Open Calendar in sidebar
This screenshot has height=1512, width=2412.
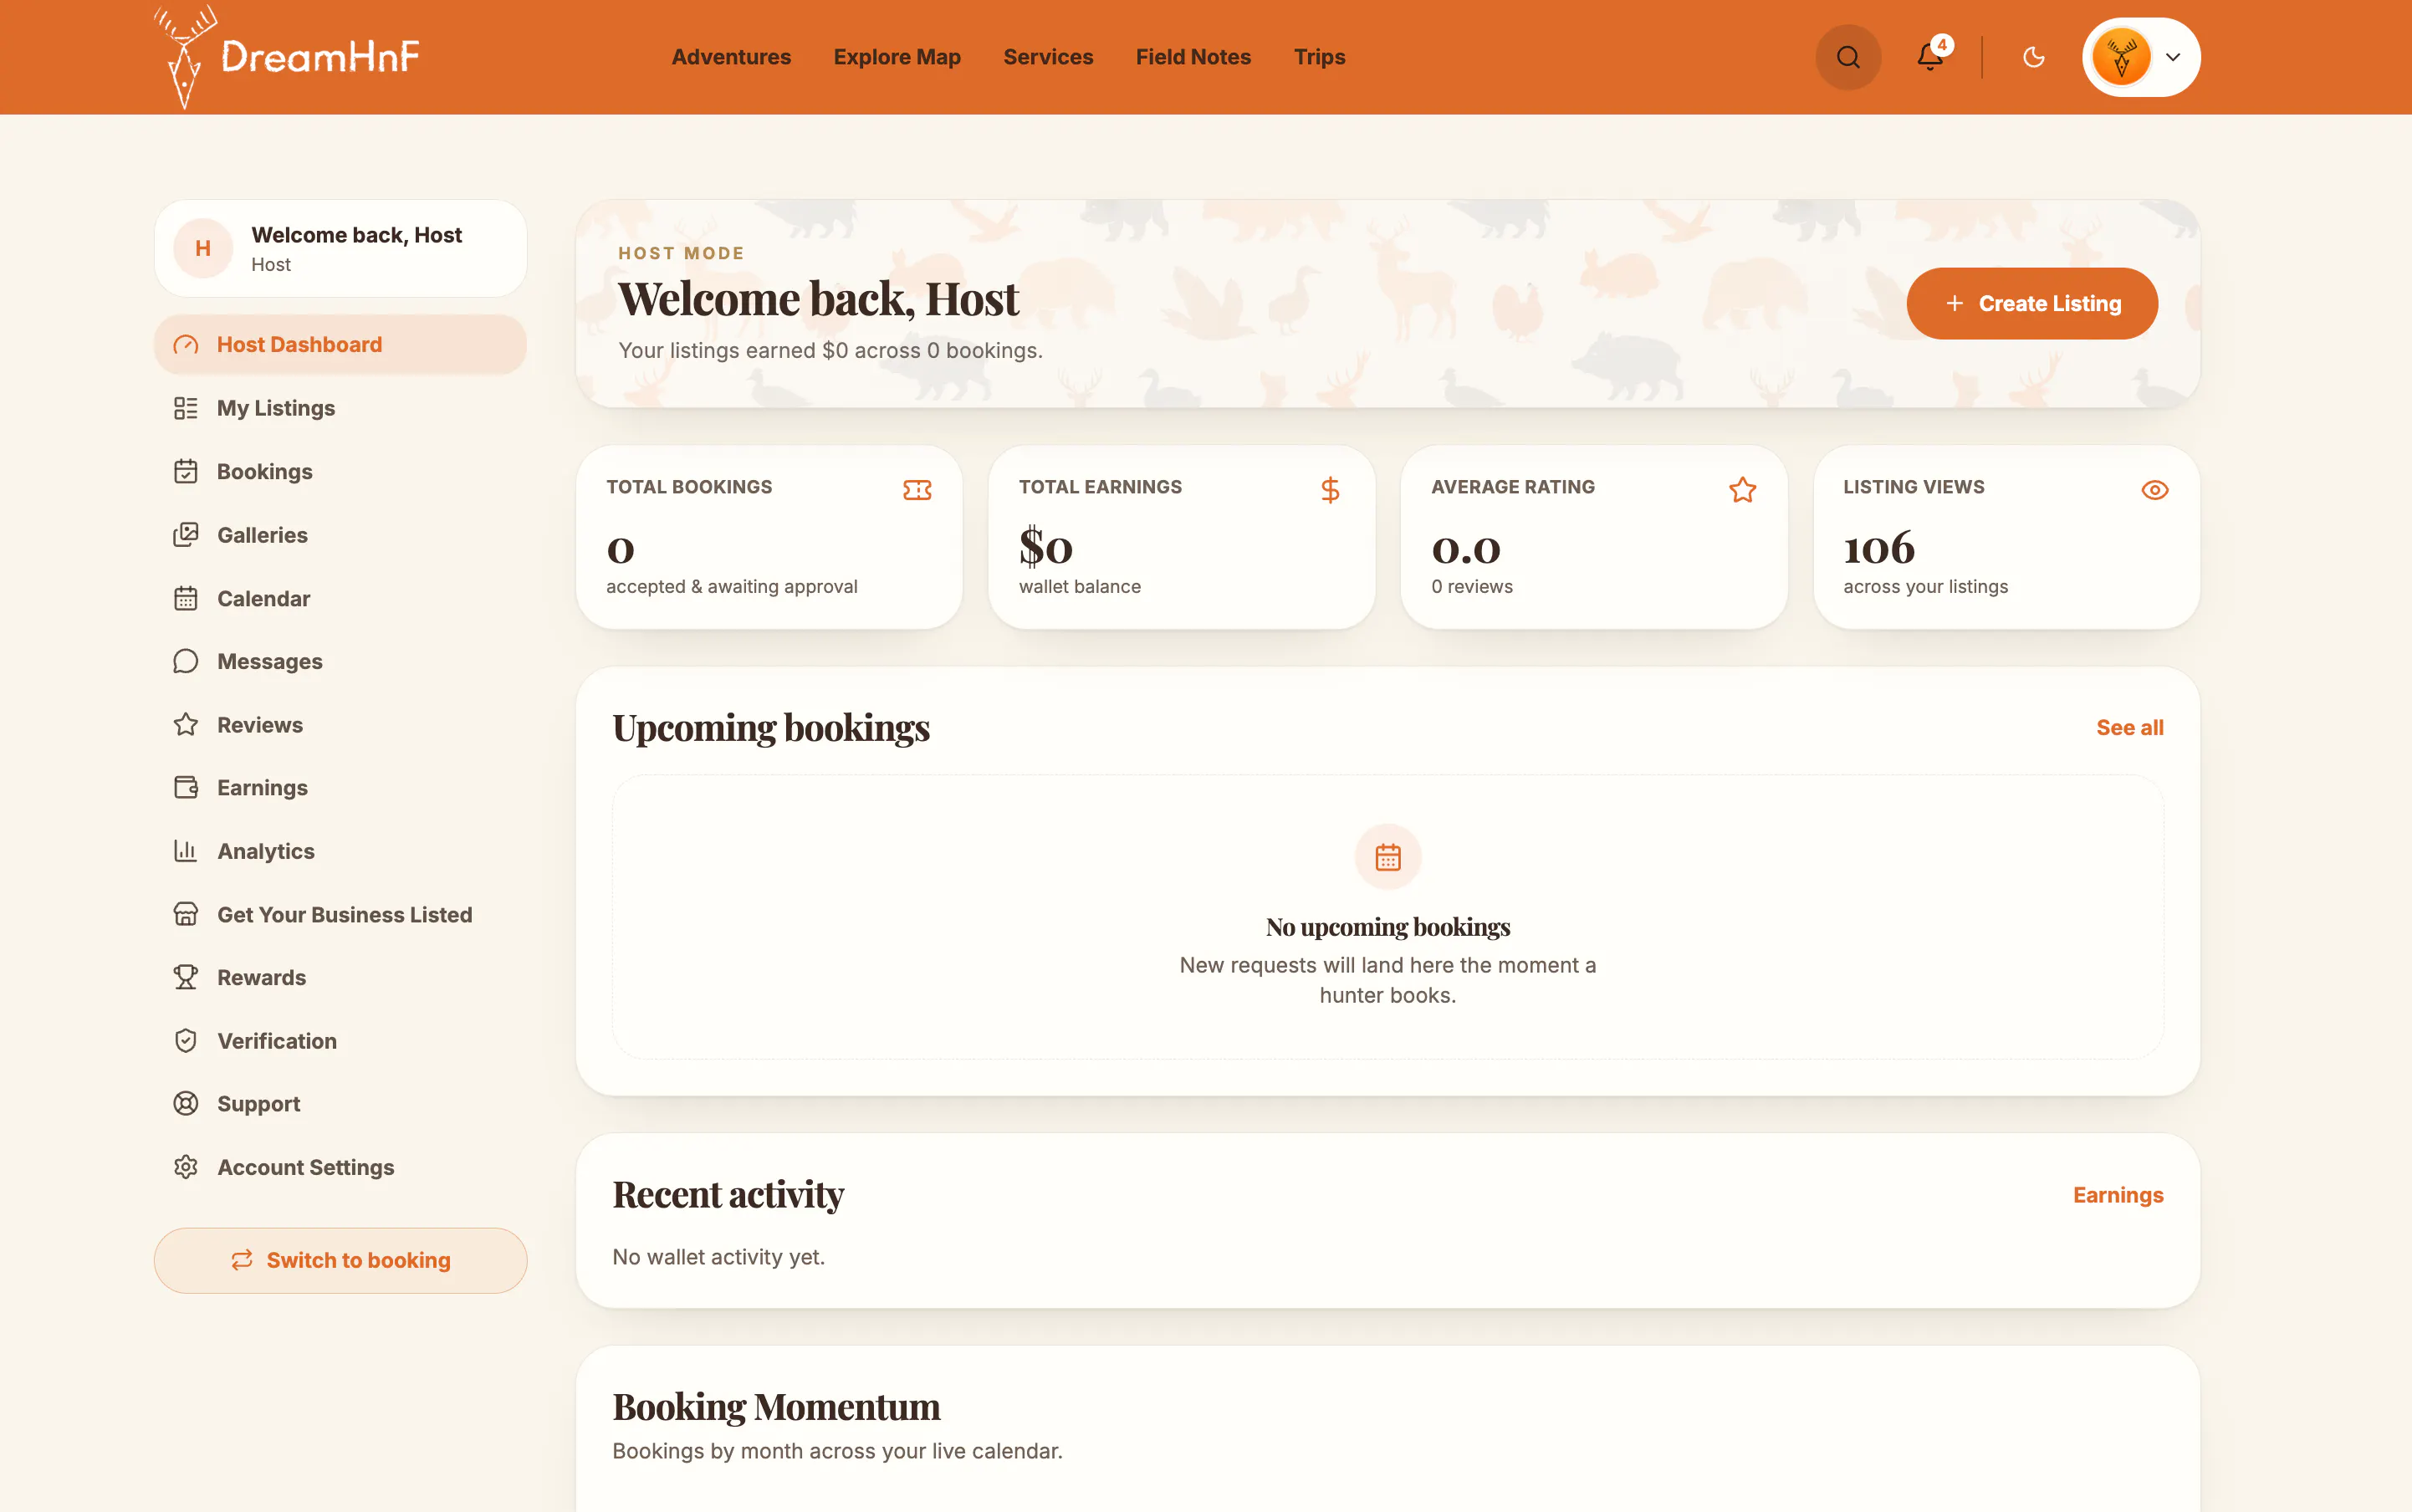pyautogui.click(x=340, y=598)
